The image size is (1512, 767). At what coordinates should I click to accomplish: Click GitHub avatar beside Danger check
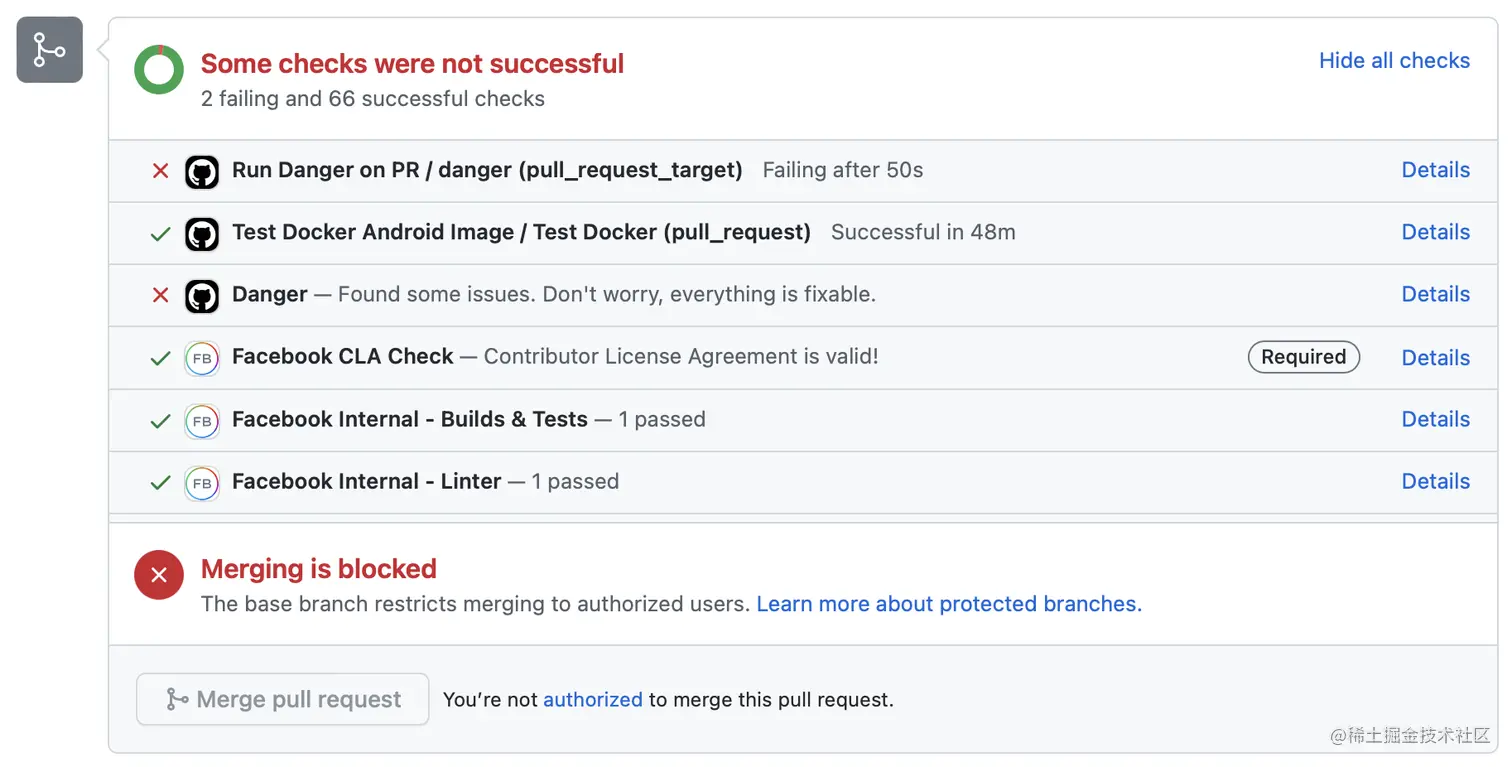[x=202, y=296]
